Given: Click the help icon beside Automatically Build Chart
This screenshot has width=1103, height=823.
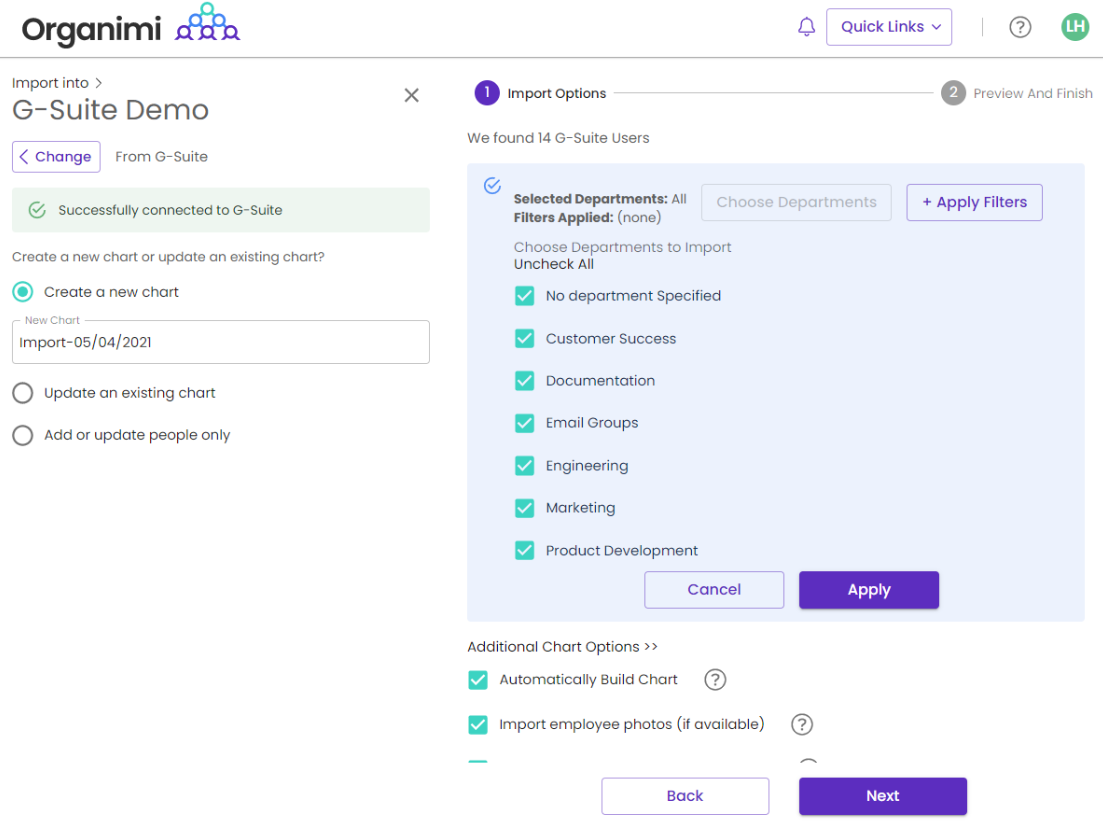Looking at the screenshot, I should pos(715,680).
